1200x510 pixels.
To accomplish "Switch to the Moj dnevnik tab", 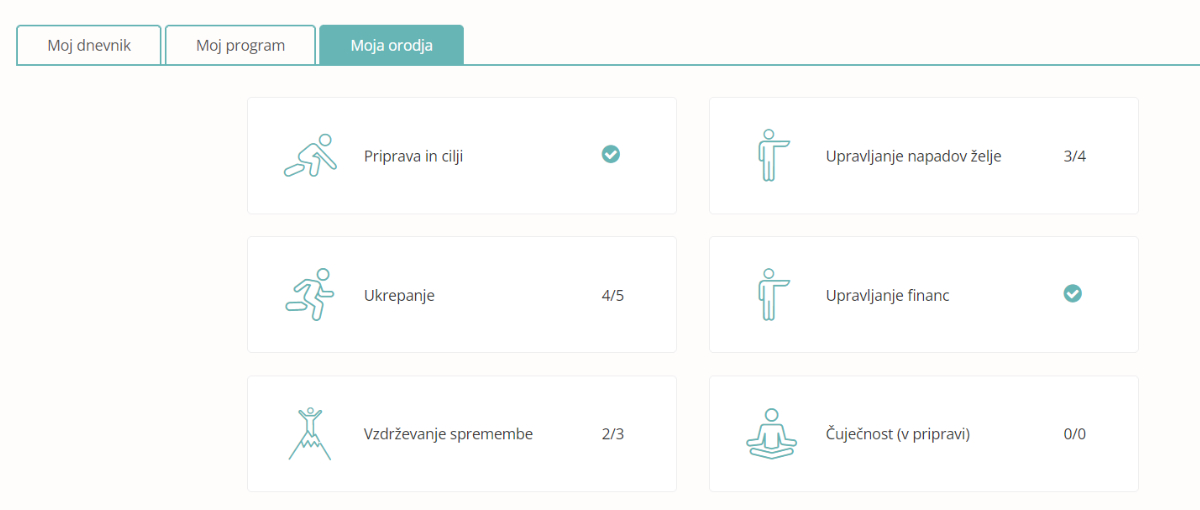I will [89, 45].
